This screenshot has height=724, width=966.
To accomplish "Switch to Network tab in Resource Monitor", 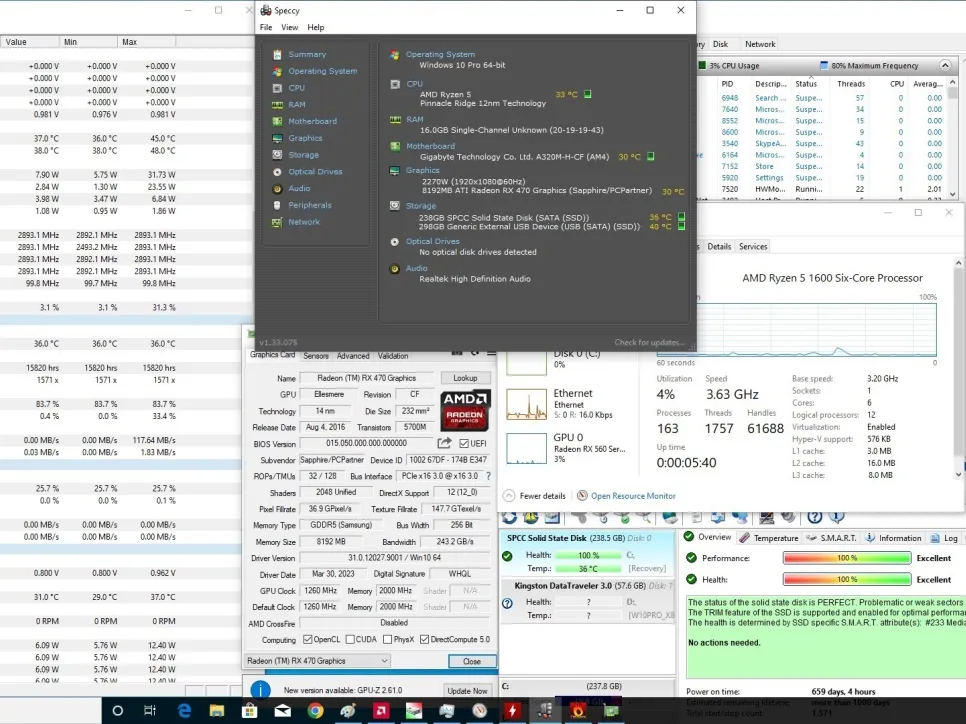I will [760, 44].
